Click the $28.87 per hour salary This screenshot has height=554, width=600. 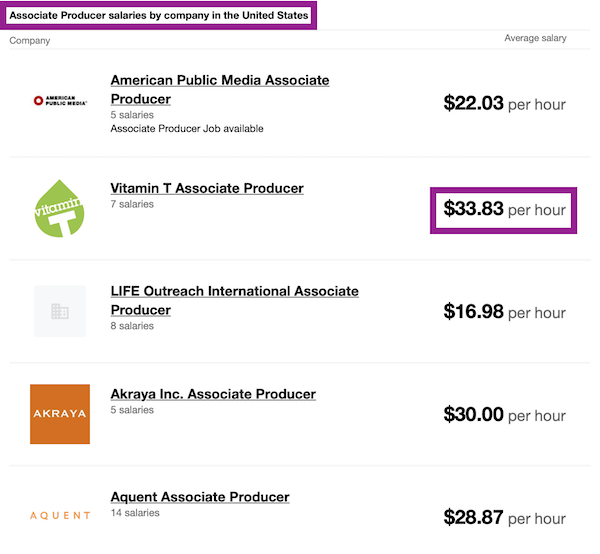[504, 518]
